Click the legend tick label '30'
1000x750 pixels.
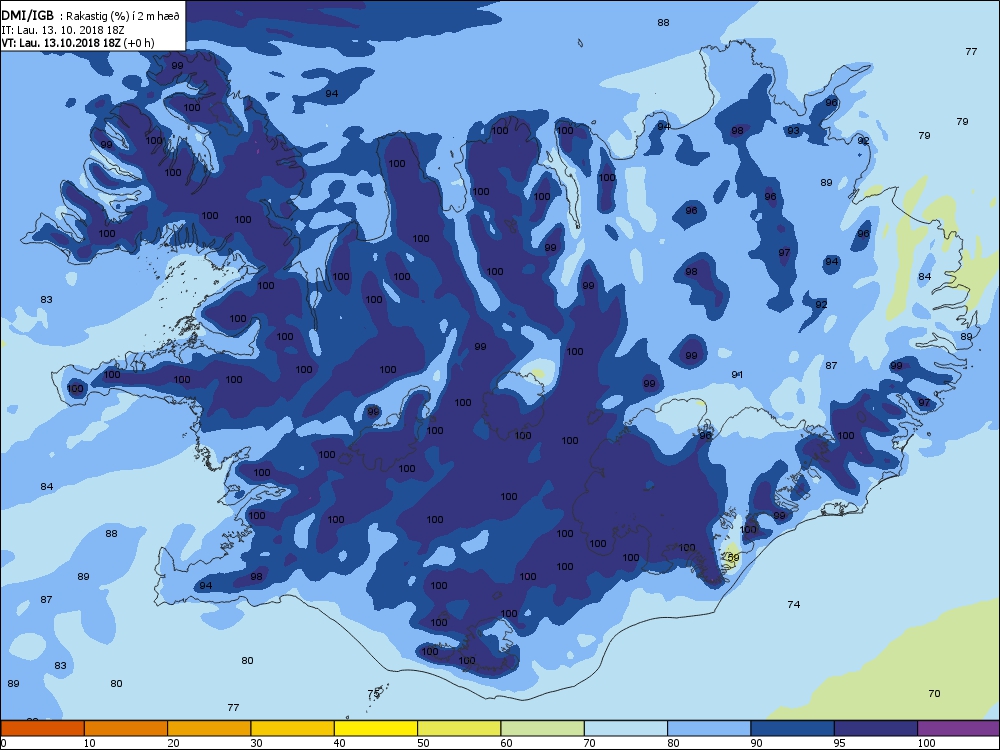pyautogui.click(x=256, y=743)
